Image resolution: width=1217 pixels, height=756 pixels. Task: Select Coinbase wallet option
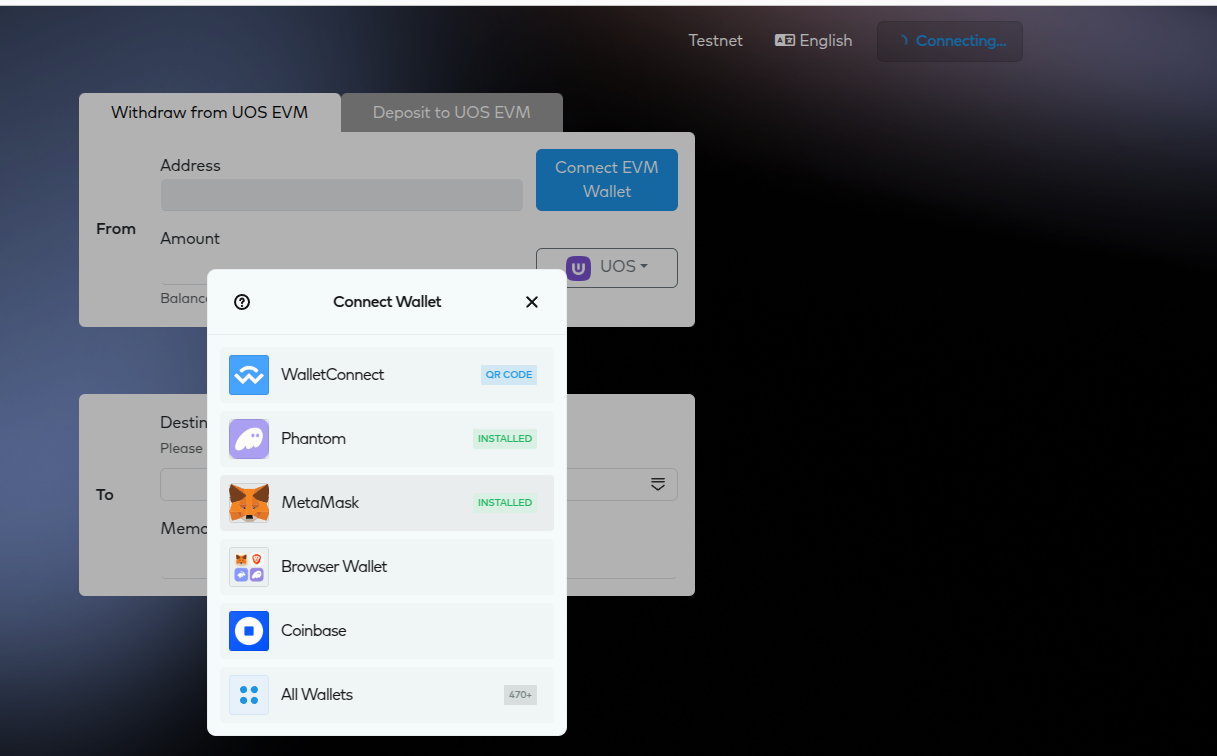click(x=387, y=631)
